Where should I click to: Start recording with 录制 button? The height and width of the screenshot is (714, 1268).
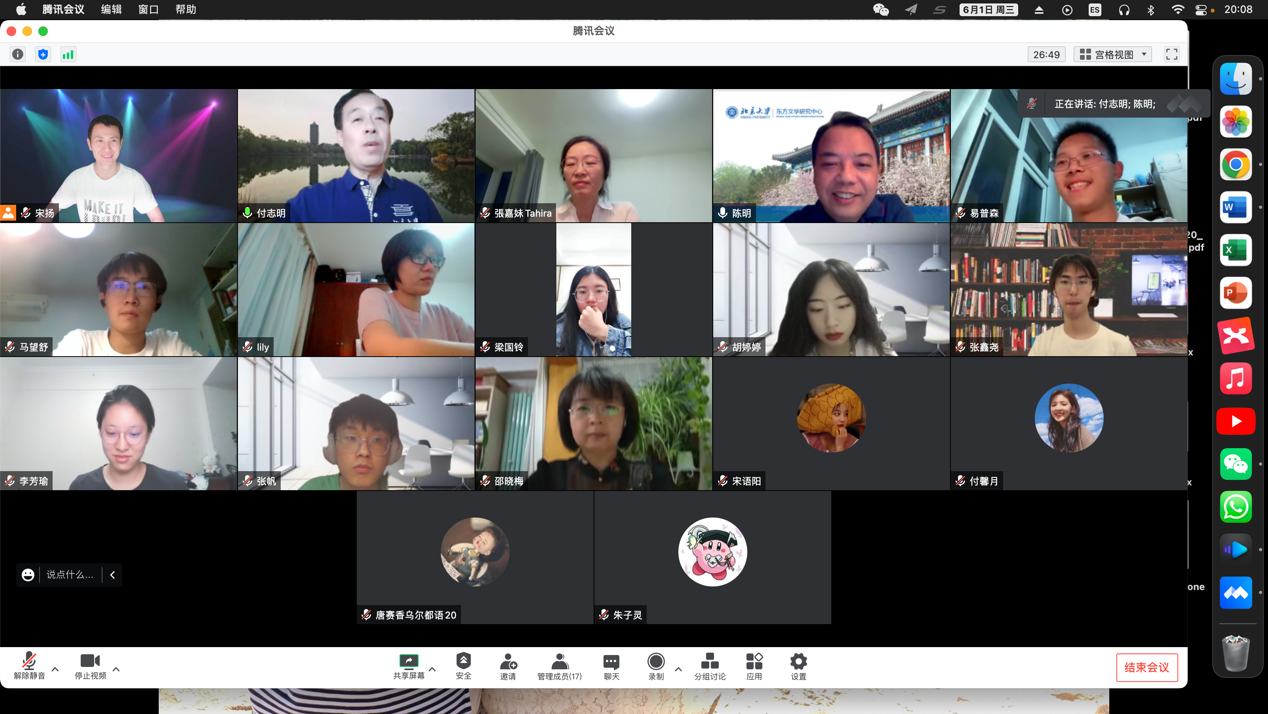tap(656, 666)
